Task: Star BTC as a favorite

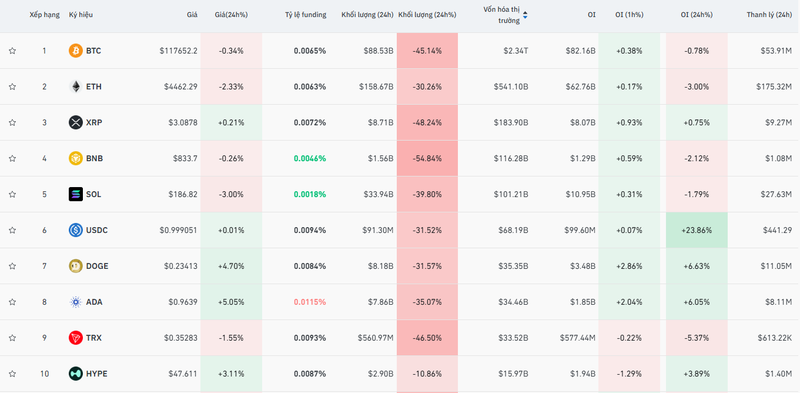Action: tap(12, 51)
